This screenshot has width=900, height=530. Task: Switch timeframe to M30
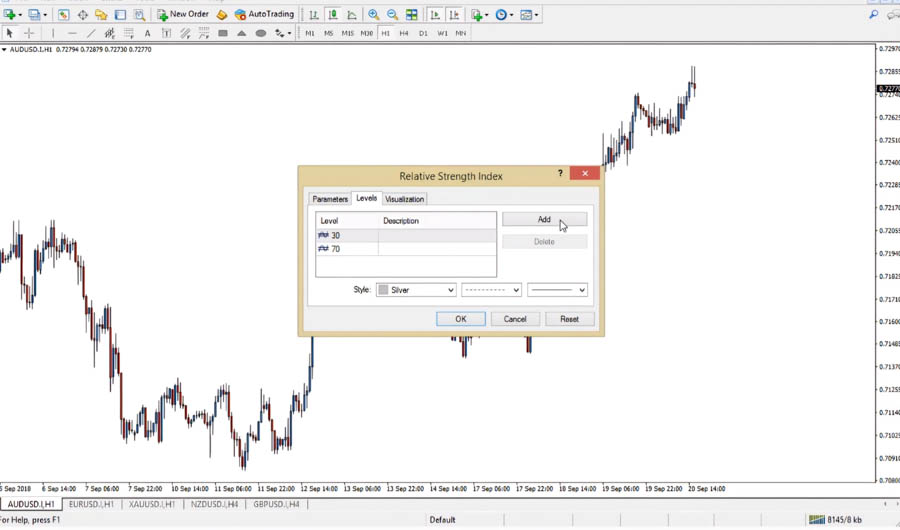[367, 33]
